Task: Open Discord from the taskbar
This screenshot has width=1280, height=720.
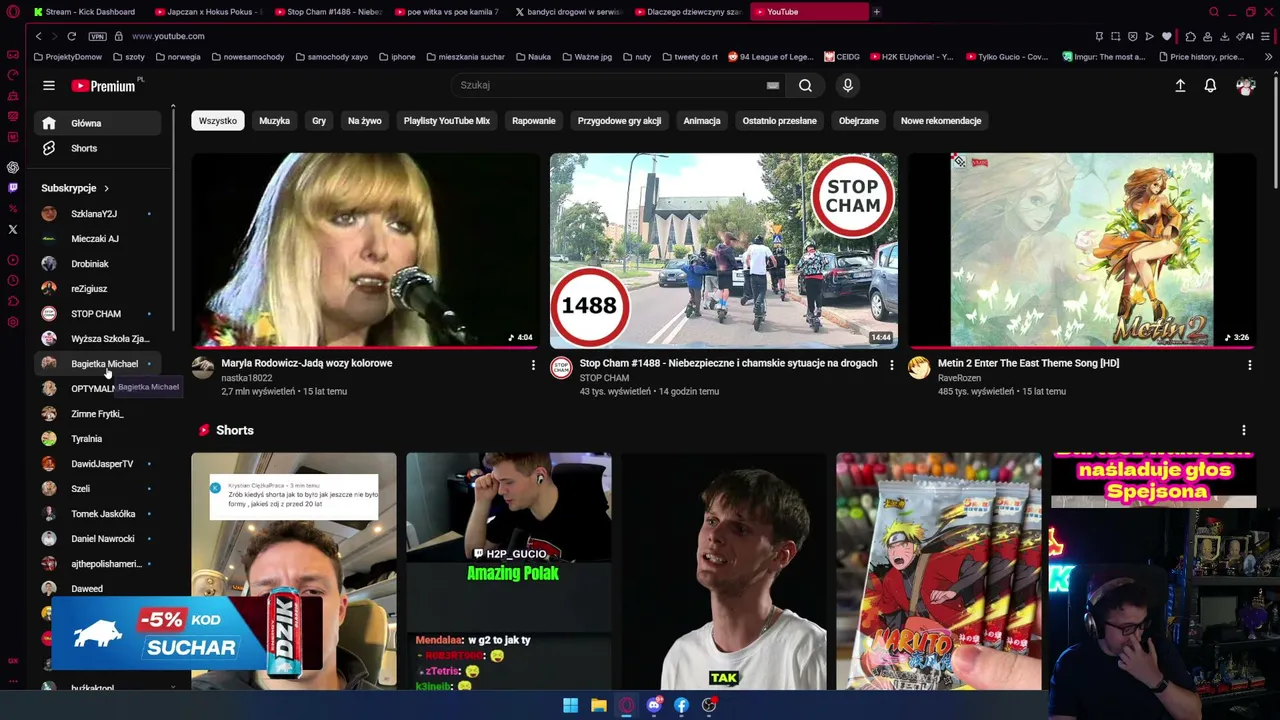Action: coord(654,705)
